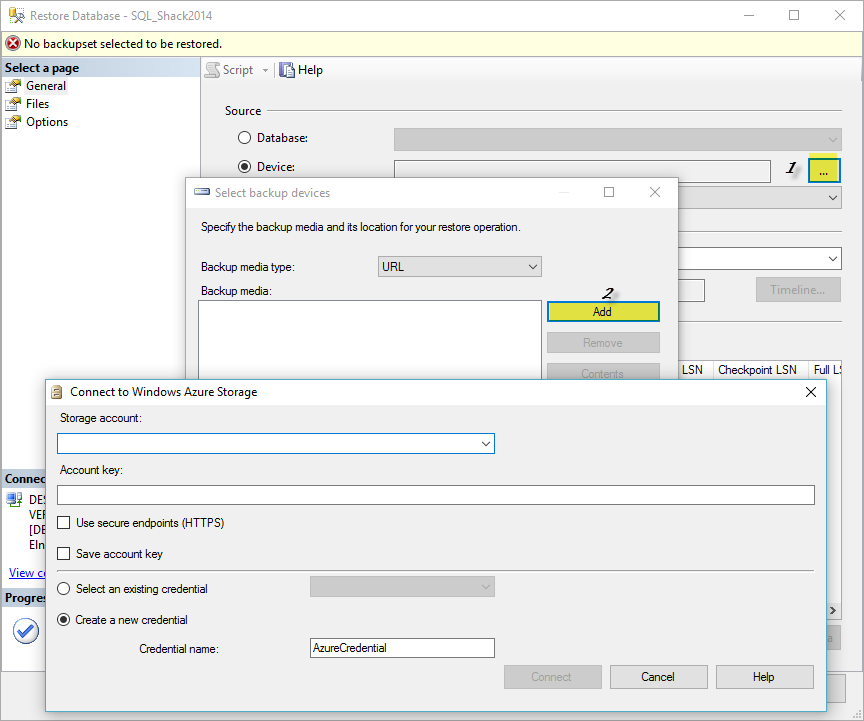This screenshot has height=721, width=864.
Task: Select the Options page
Action: pos(47,122)
